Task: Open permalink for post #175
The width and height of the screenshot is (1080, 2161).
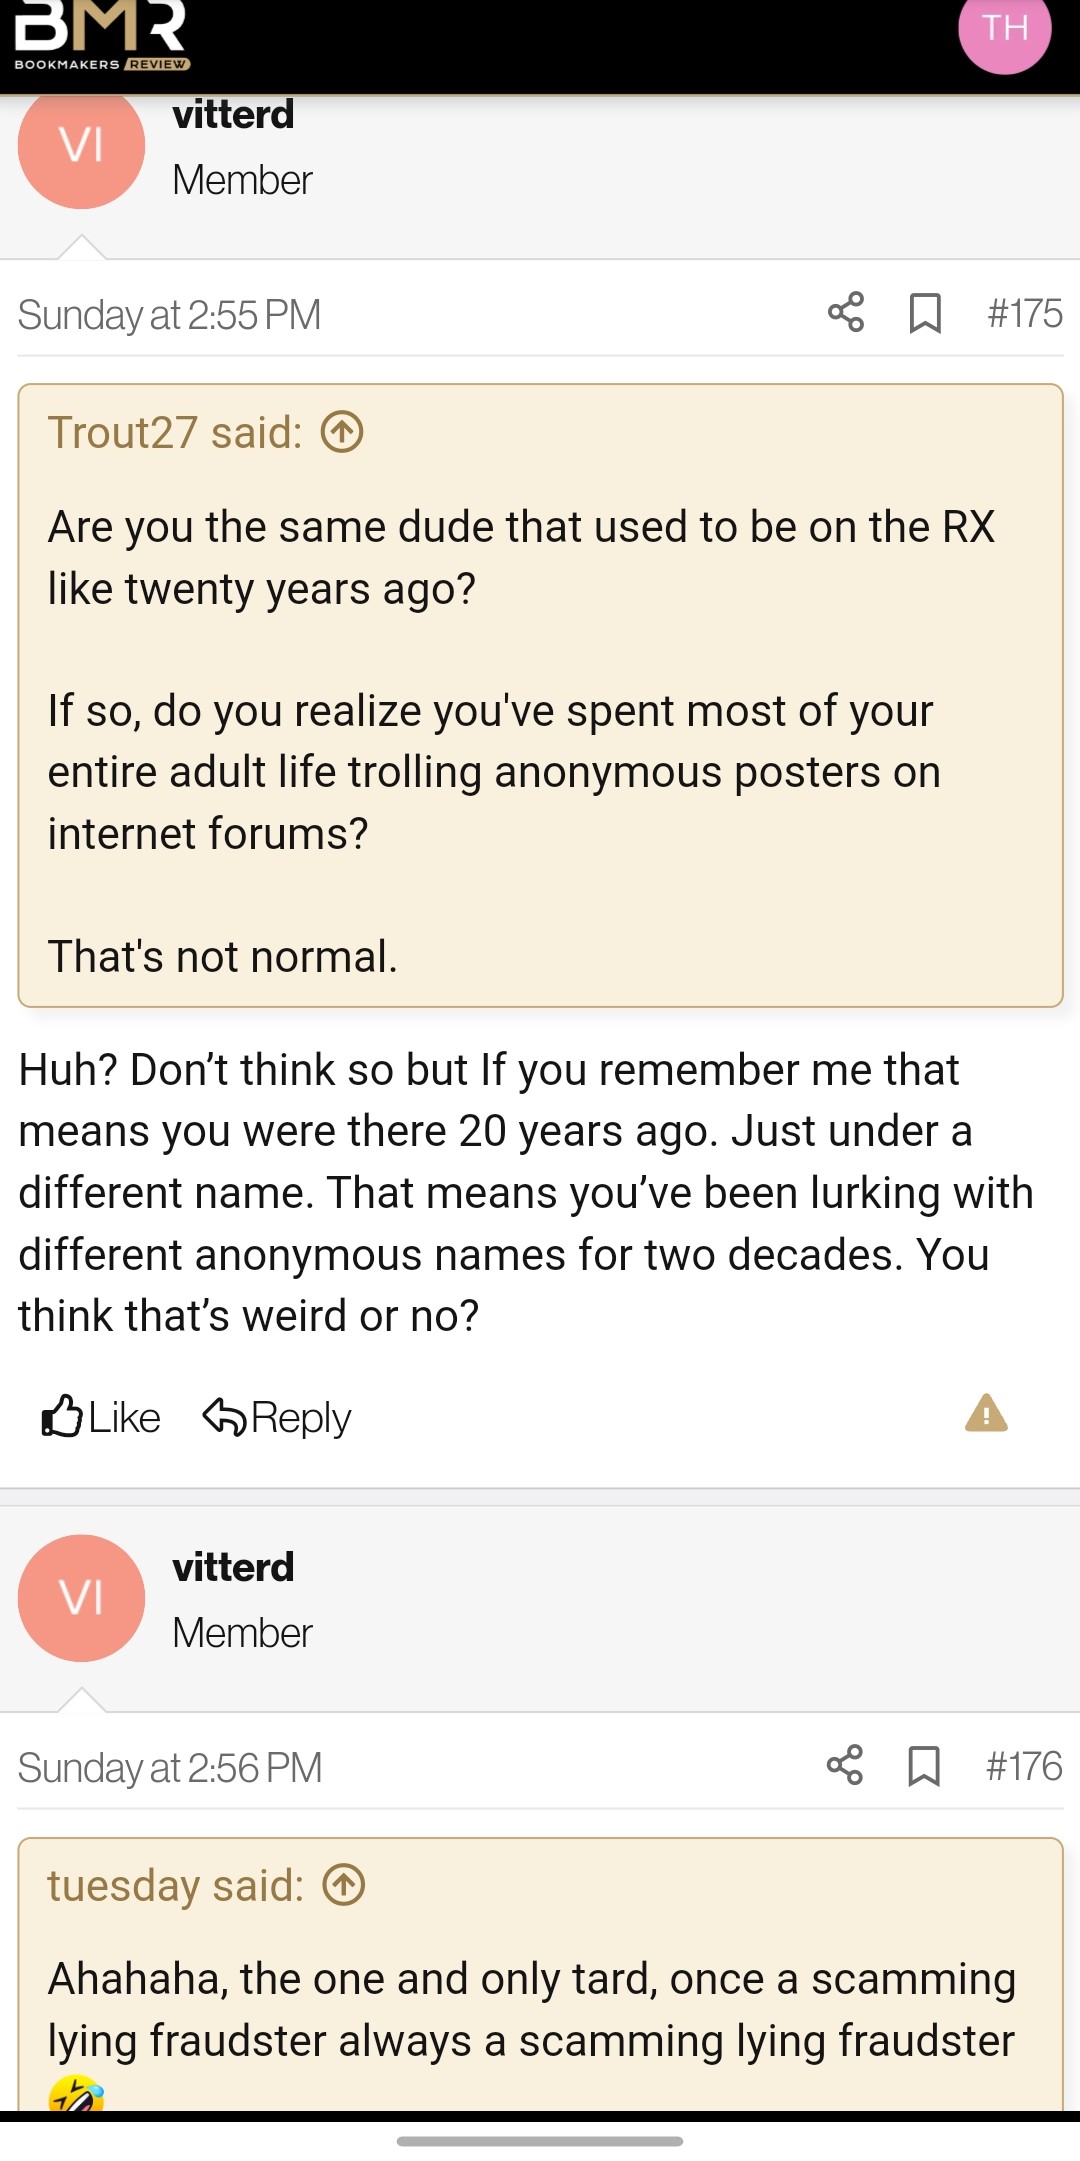Action: click(1024, 313)
